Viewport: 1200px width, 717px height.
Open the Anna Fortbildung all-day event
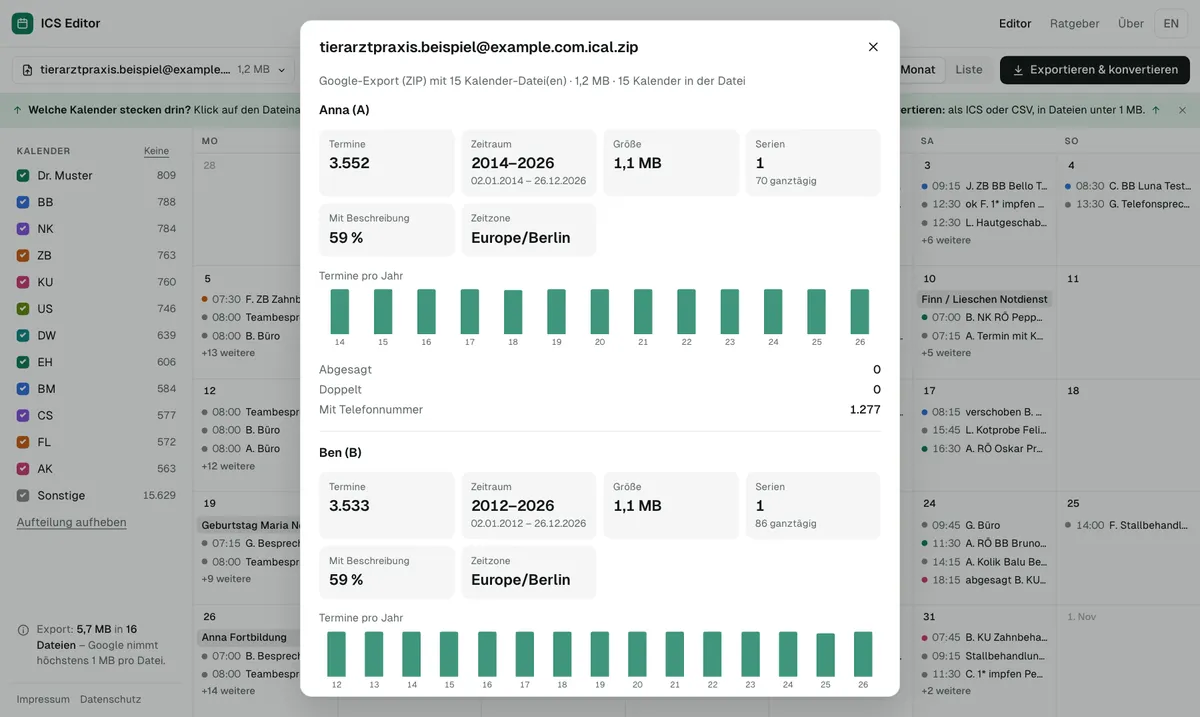(249, 637)
